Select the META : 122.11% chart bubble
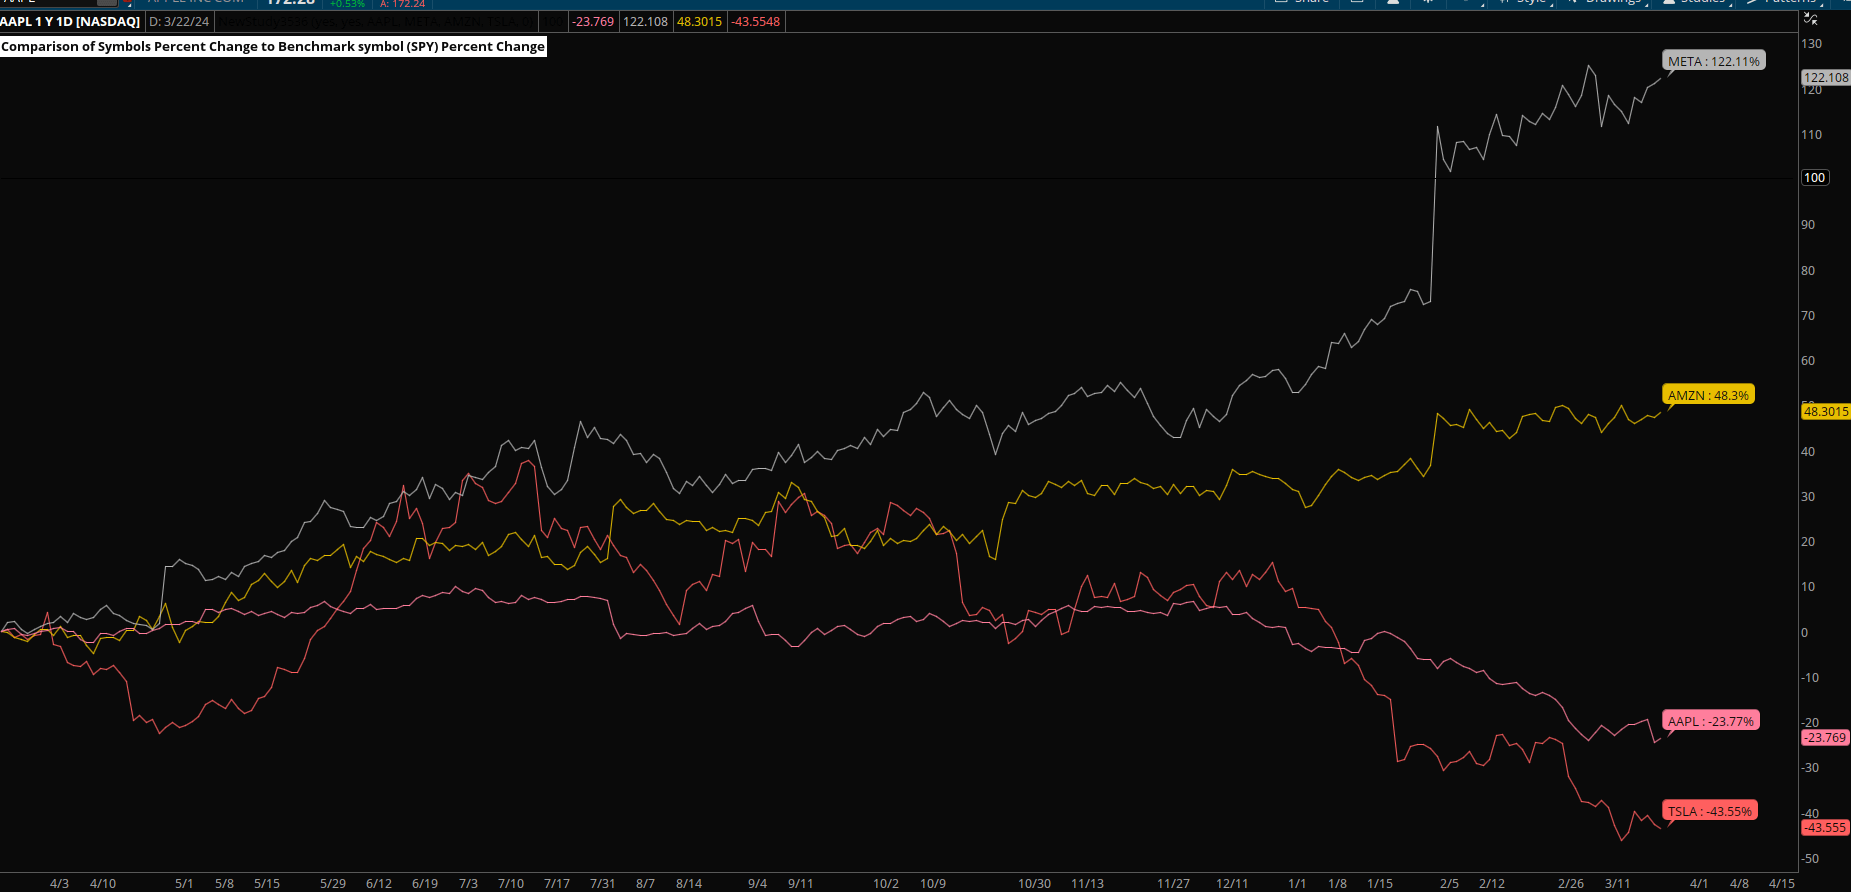1851x892 pixels. coord(1714,61)
